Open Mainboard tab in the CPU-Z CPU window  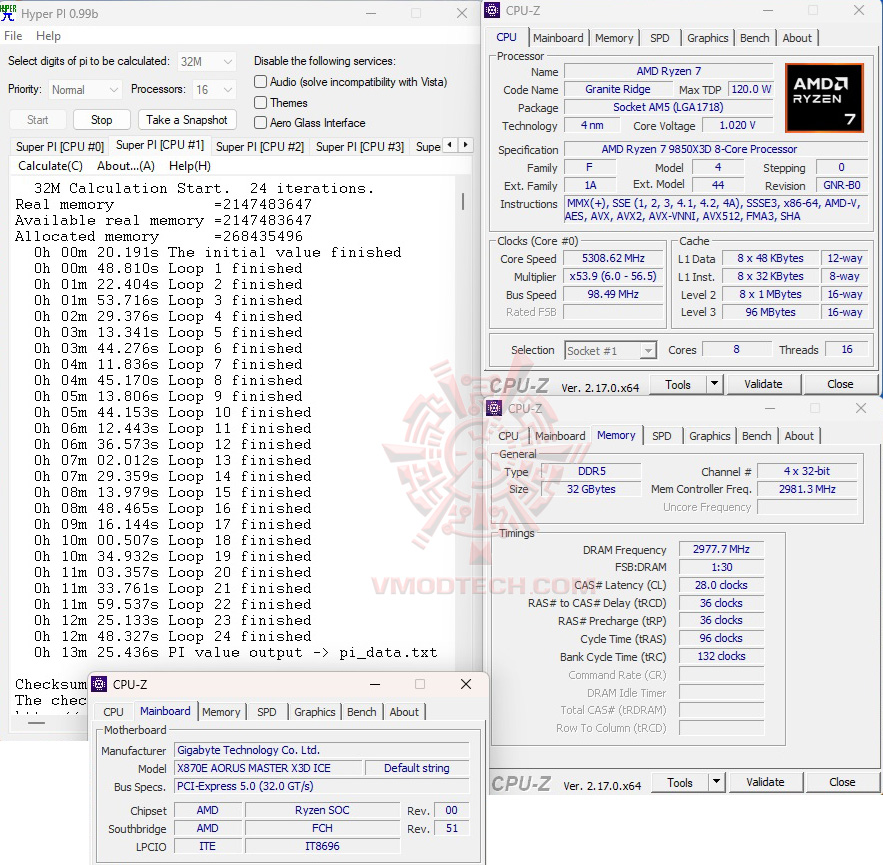[x=558, y=38]
